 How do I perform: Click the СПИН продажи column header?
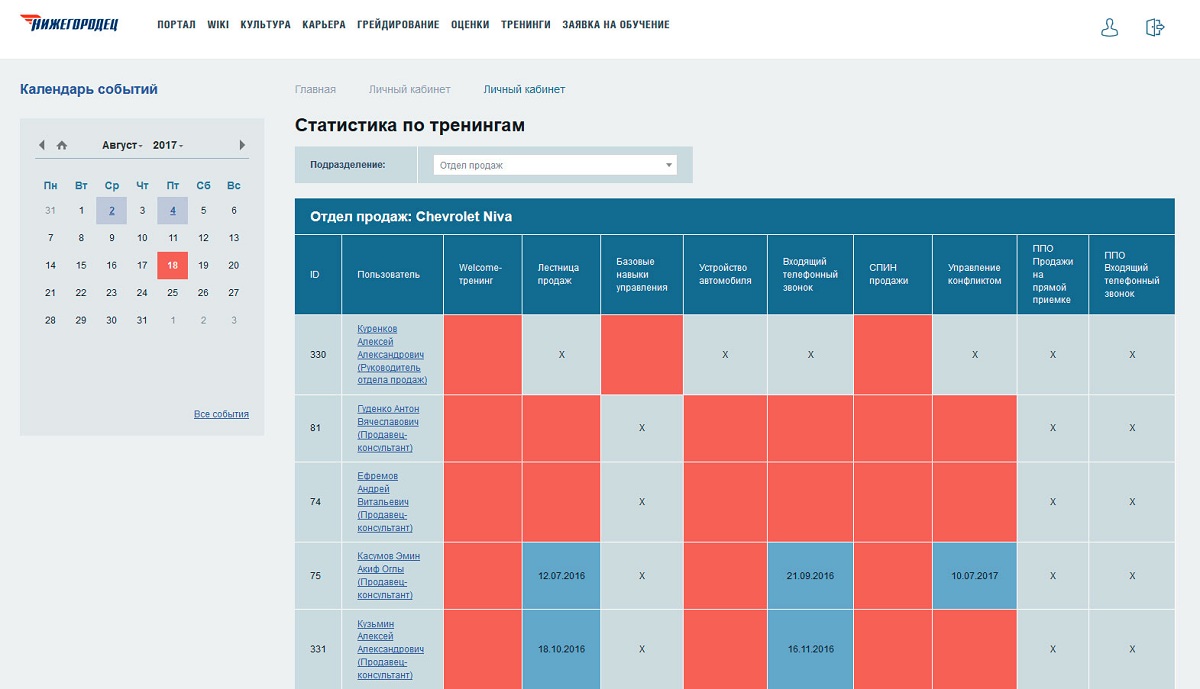(892, 274)
